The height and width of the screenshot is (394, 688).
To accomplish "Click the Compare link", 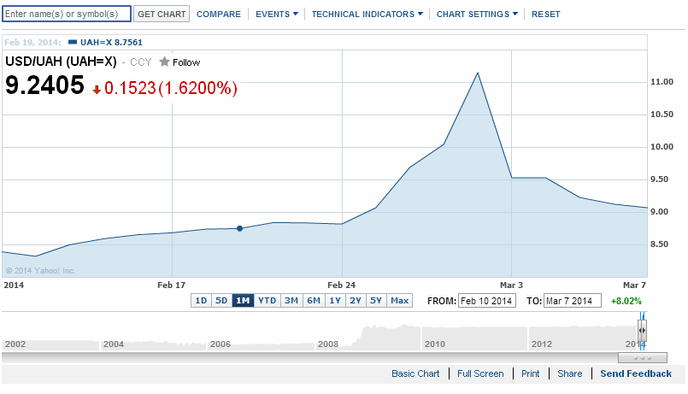I will (219, 14).
